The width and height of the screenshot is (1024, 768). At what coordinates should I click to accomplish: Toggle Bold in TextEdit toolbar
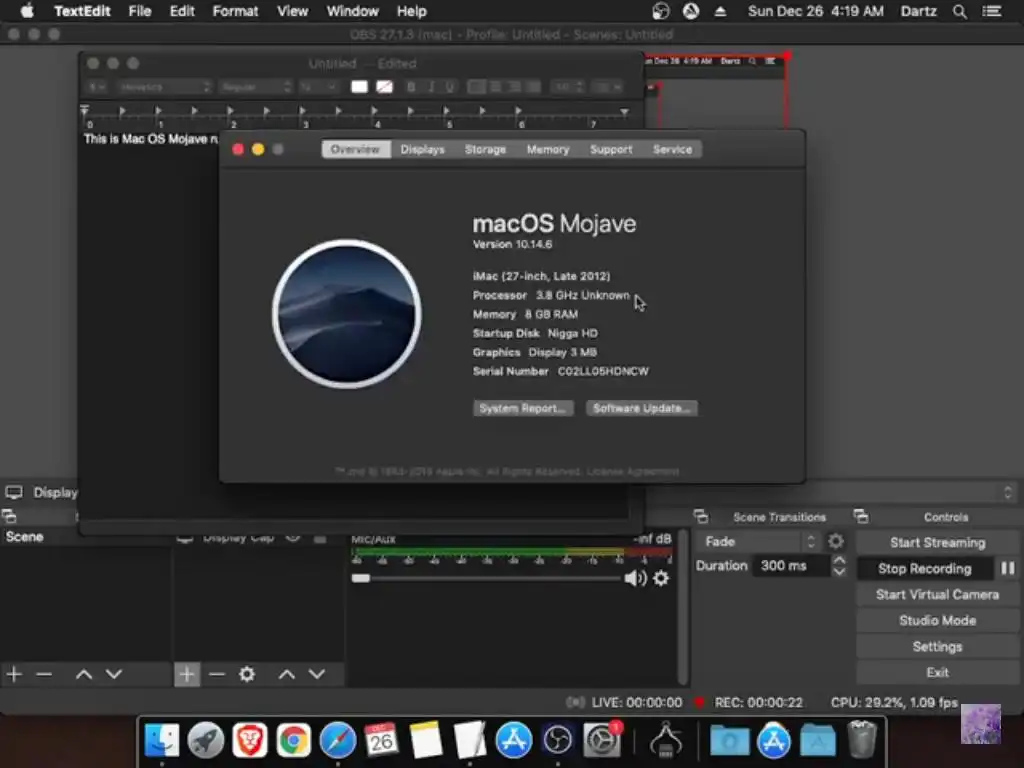(x=411, y=87)
